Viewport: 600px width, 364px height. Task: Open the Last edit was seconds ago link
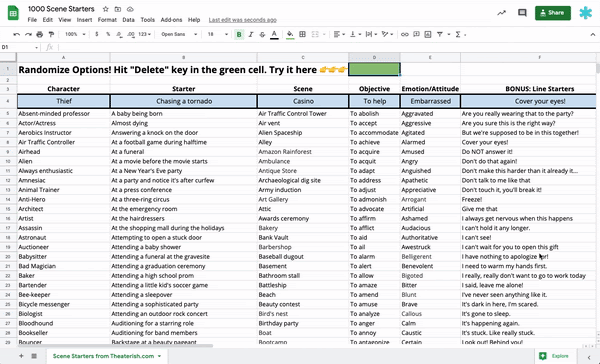[243, 20]
